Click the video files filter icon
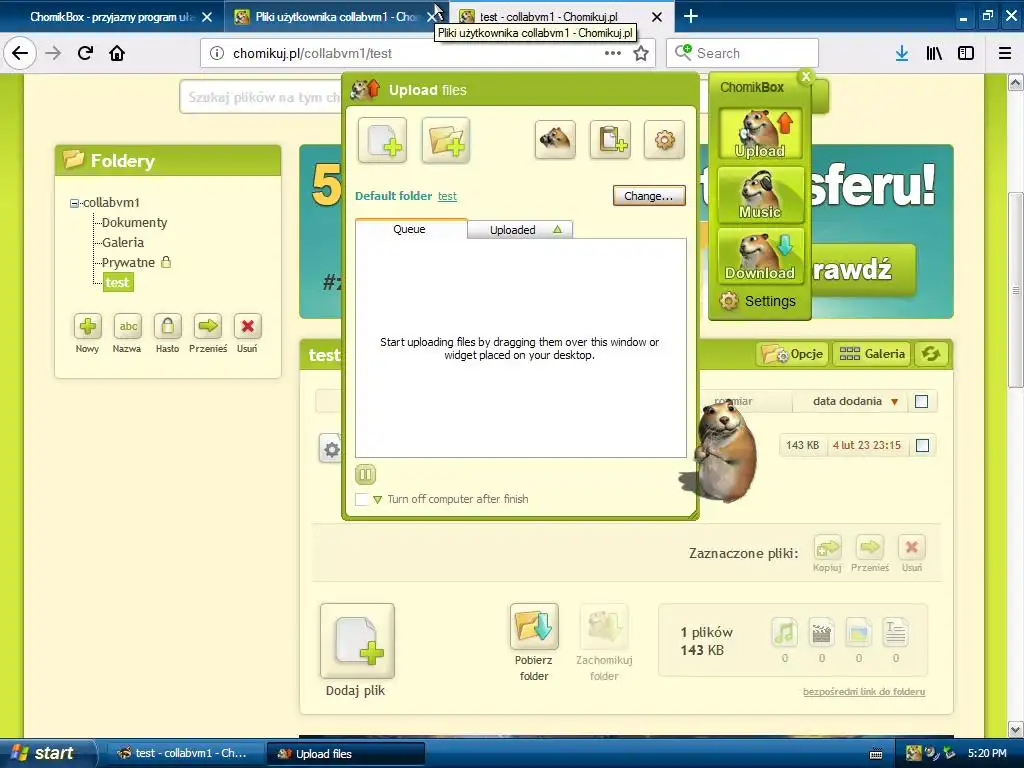Viewport: 1024px width, 768px height. pos(822,632)
